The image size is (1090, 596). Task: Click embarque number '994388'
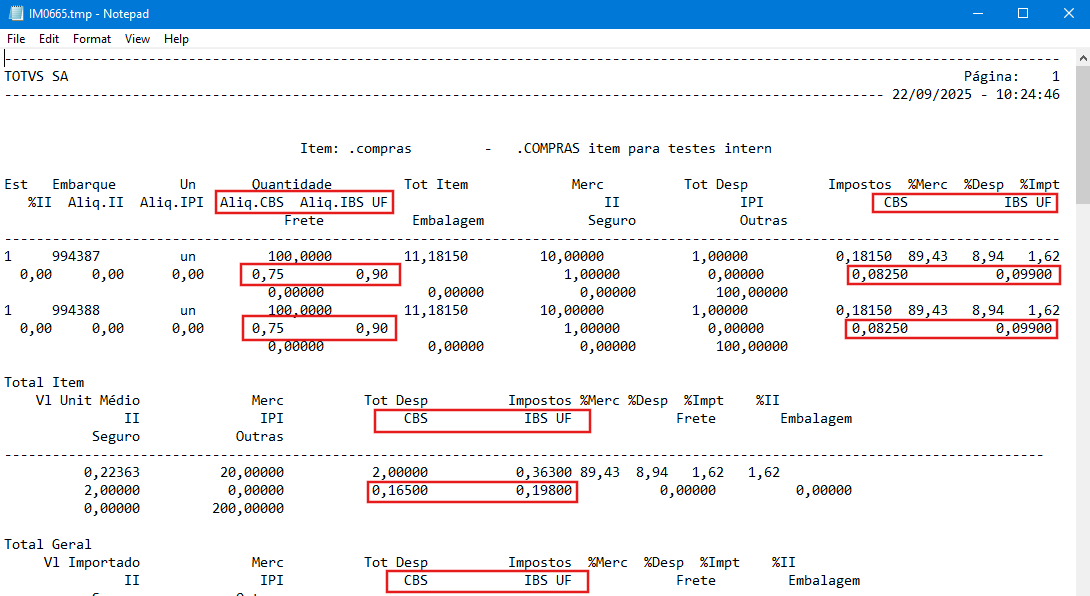pos(76,311)
